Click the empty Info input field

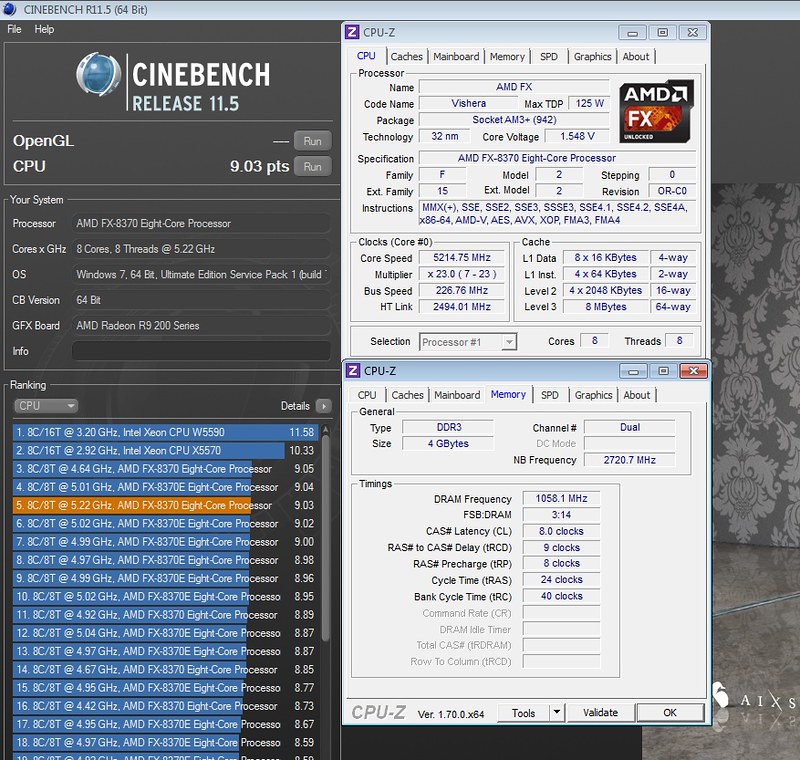201,351
